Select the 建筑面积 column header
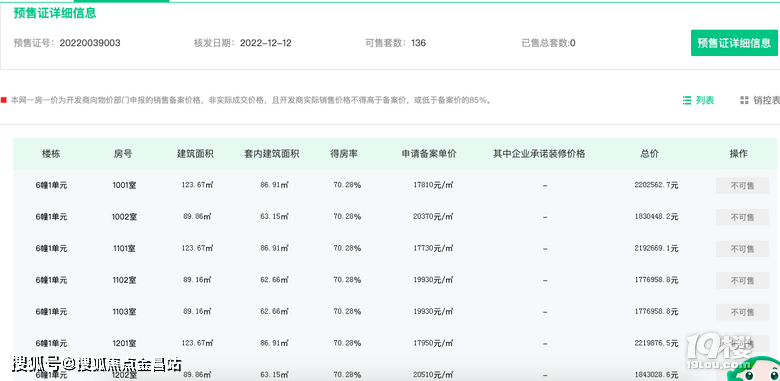This screenshot has width=780, height=381. click(x=195, y=154)
